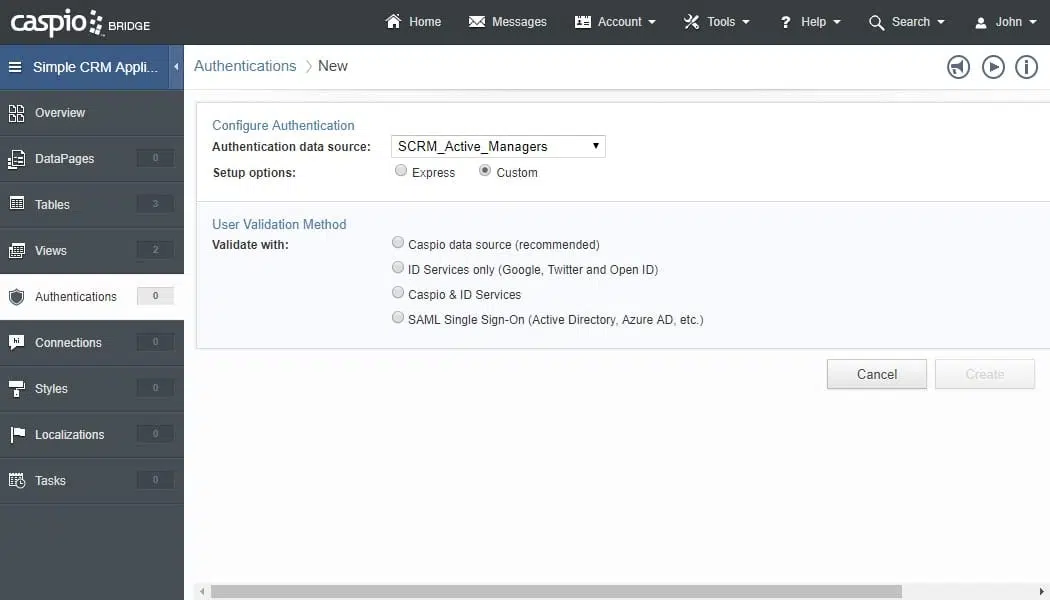The width and height of the screenshot is (1050, 600).
Task: Choose Caspio data source (recommended) validation
Action: pyautogui.click(x=399, y=243)
